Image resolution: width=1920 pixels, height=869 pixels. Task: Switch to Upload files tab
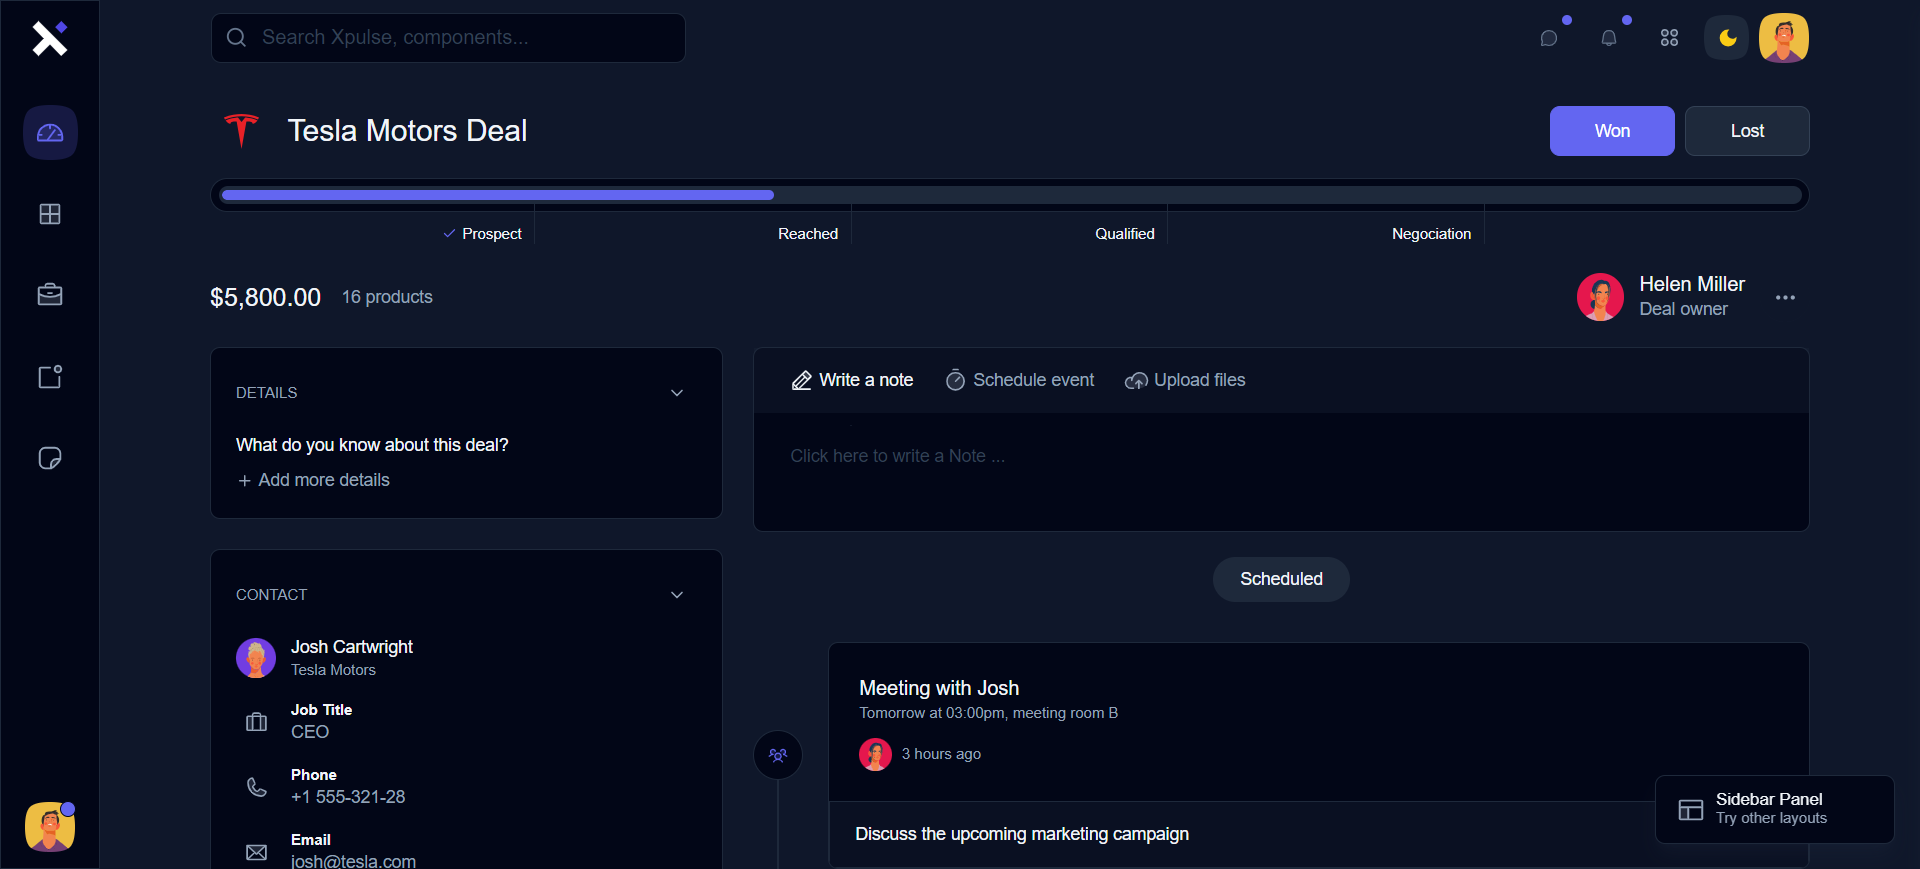(x=1185, y=380)
